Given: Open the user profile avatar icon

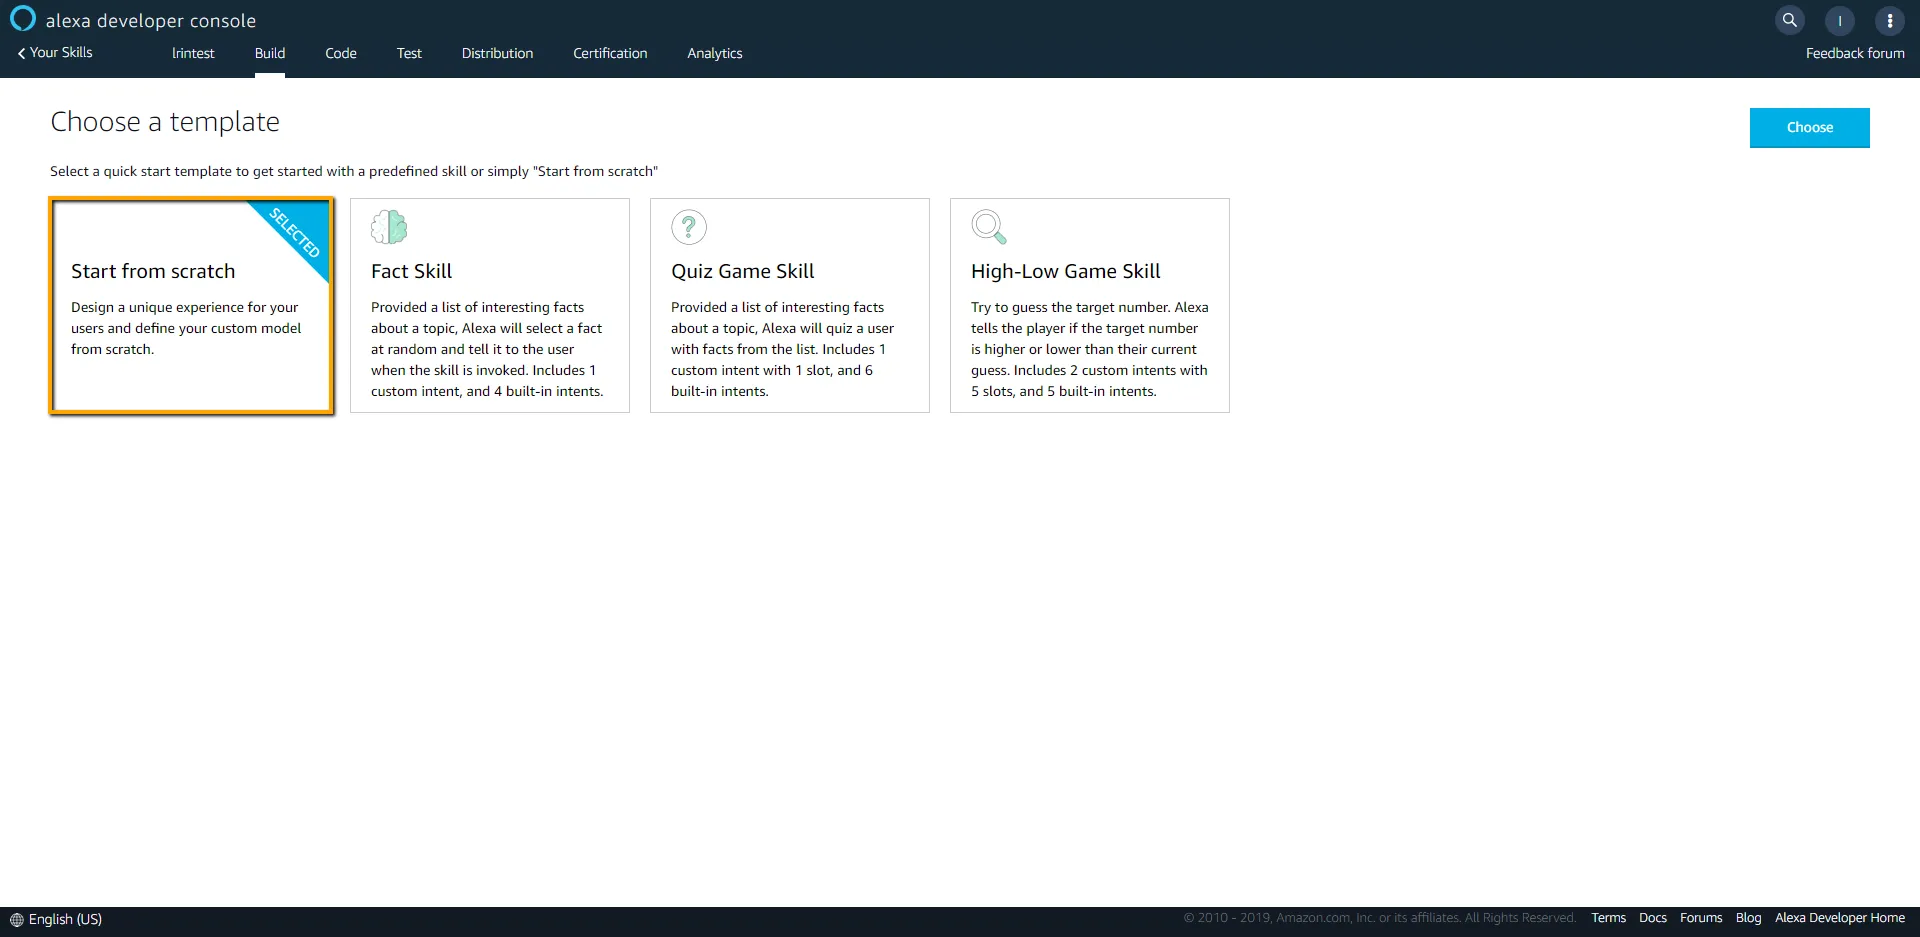Looking at the screenshot, I should tap(1839, 20).
